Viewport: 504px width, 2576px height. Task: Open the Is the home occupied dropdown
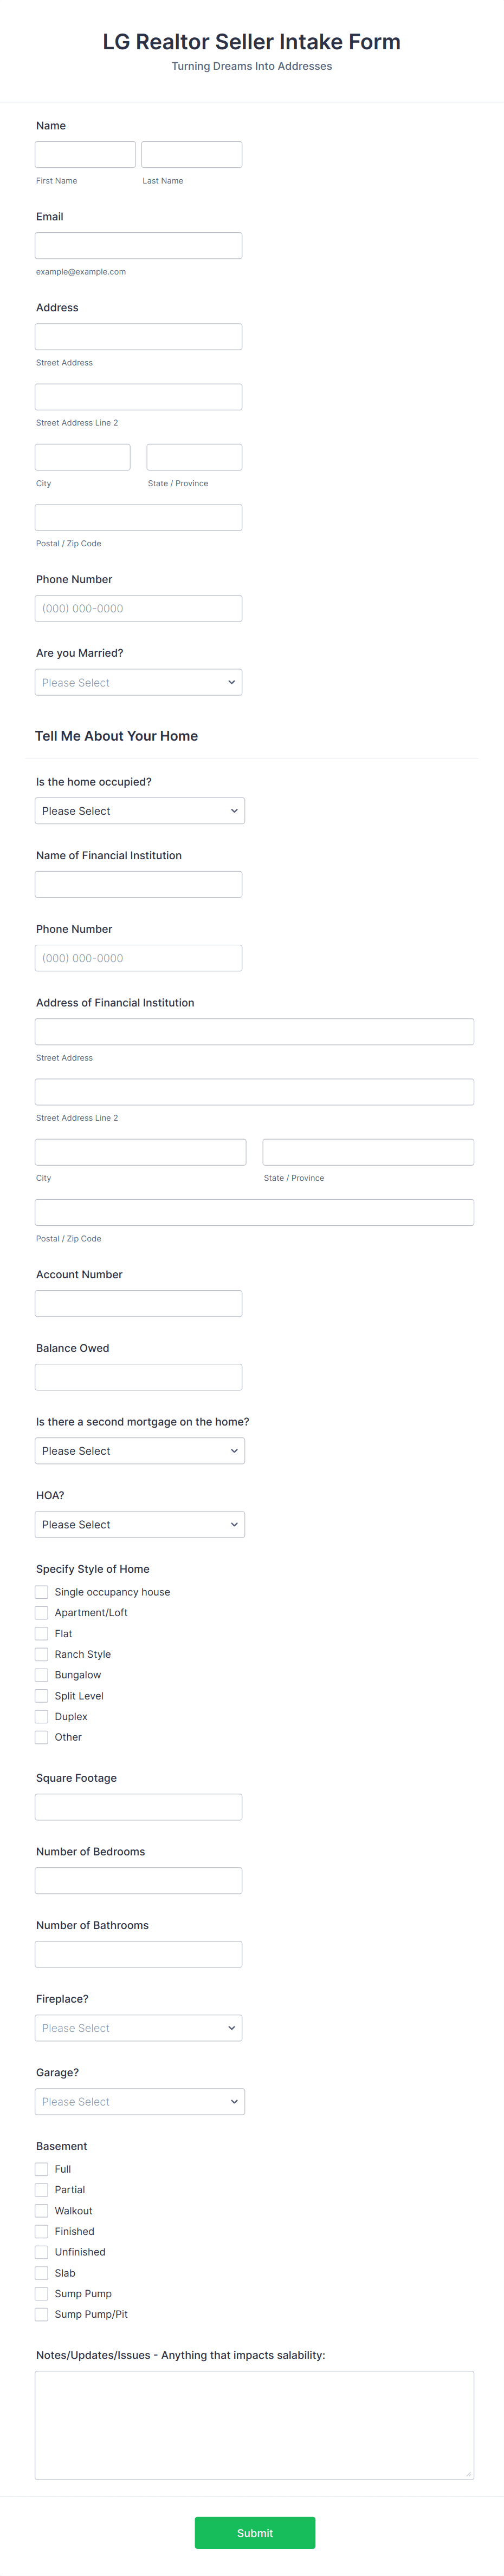[x=139, y=810]
